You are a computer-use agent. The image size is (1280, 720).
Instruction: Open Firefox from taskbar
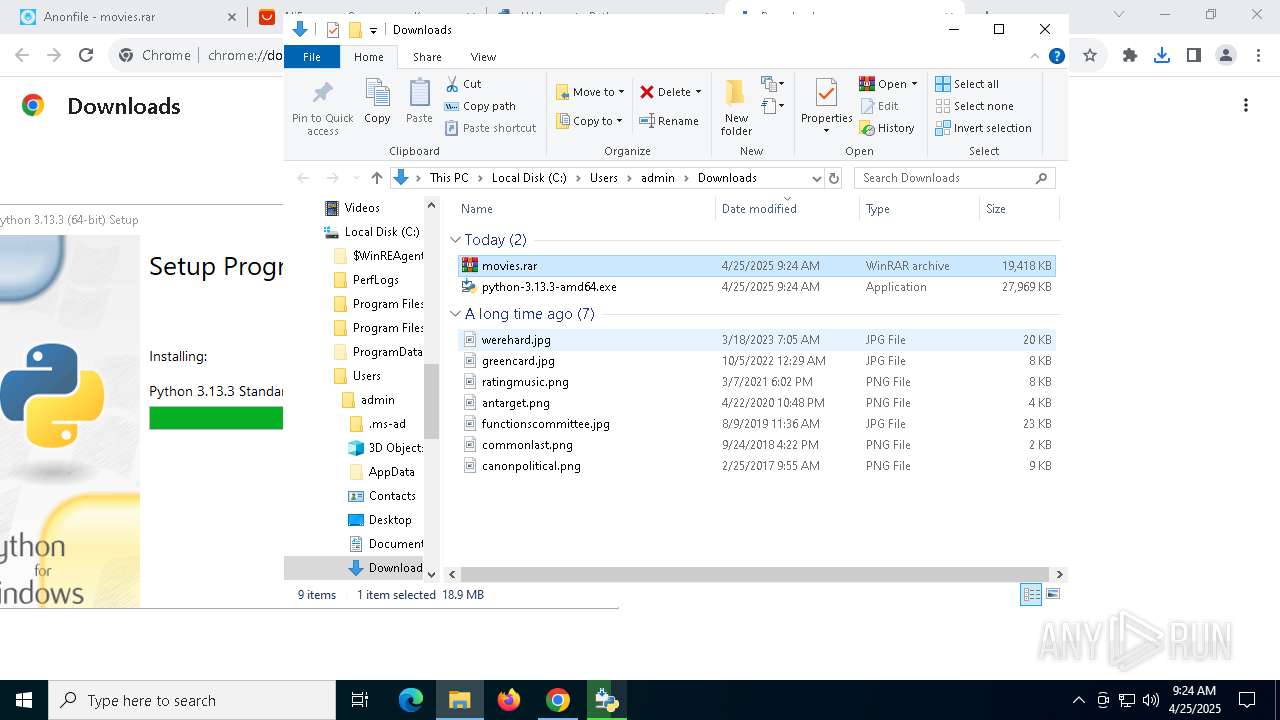pyautogui.click(x=509, y=700)
